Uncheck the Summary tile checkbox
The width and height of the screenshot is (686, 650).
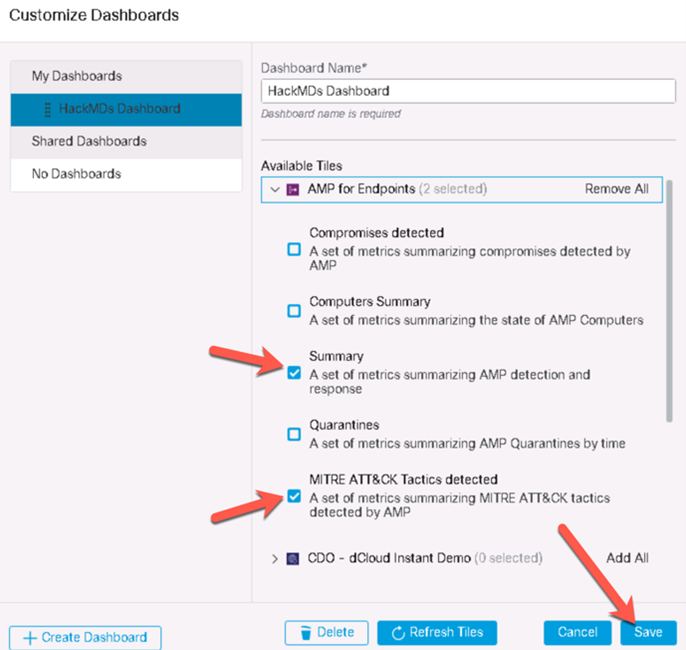[x=294, y=373]
